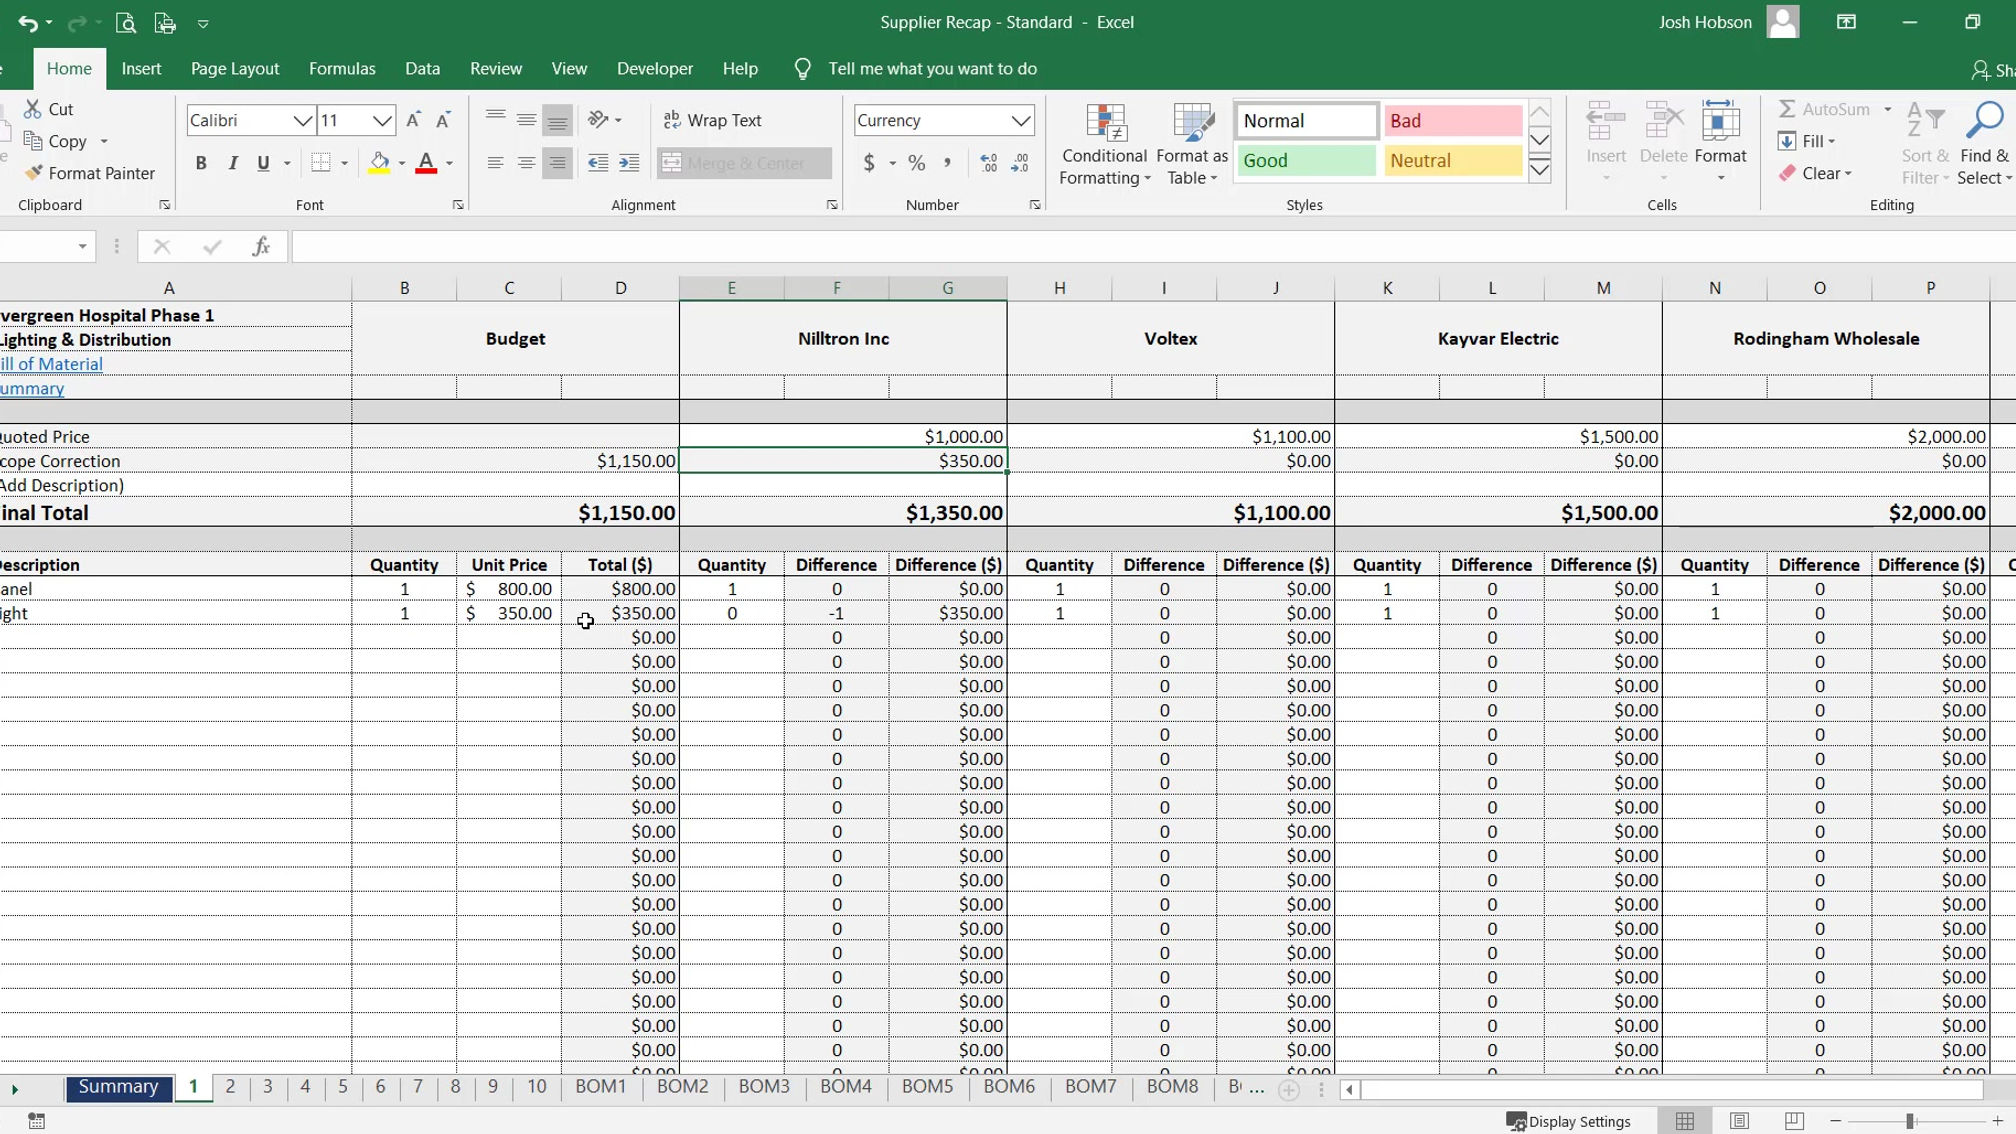Increase font size with the larger A icon
The height and width of the screenshot is (1134, 2016).
[413, 120]
